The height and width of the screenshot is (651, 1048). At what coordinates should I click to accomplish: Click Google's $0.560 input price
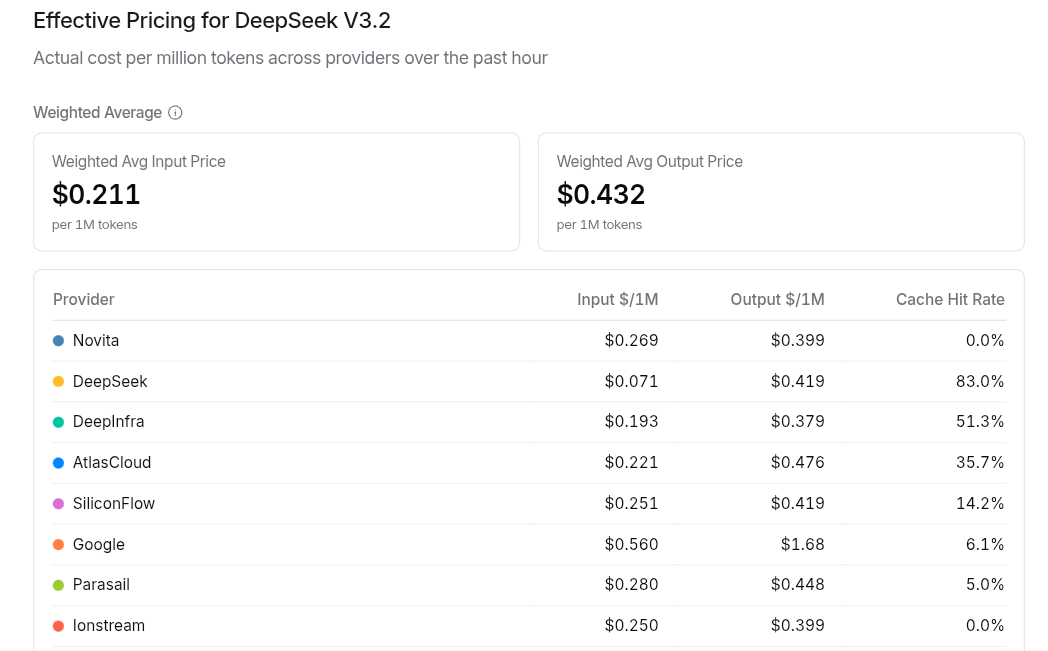(x=632, y=545)
